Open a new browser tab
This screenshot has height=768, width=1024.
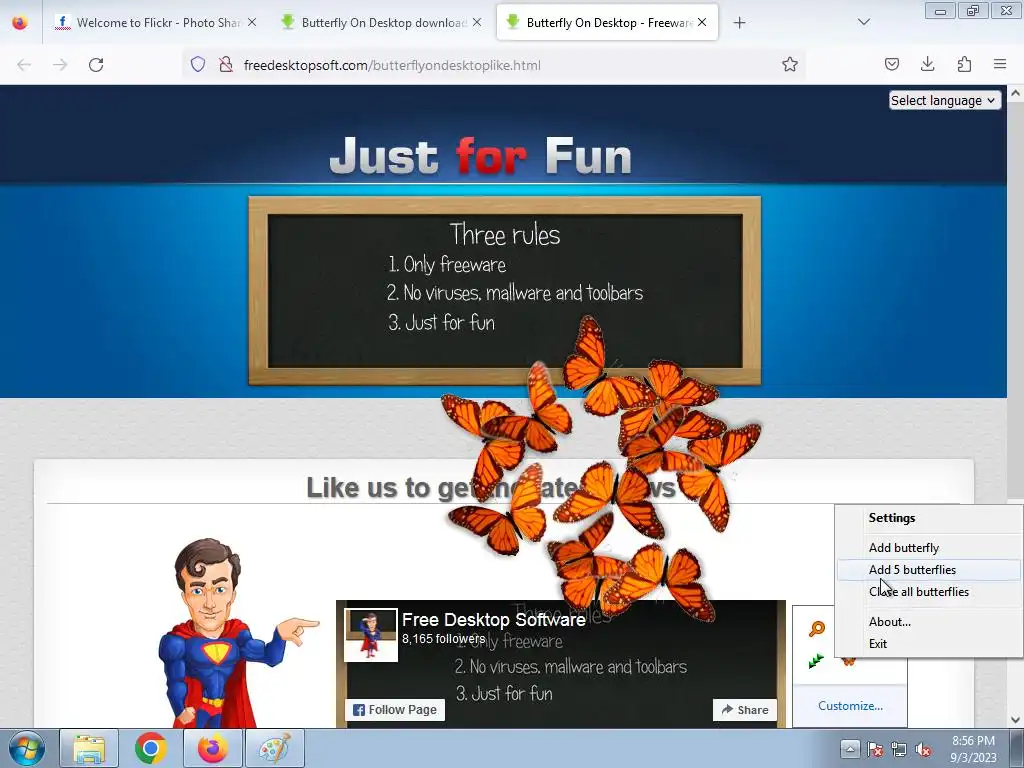[x=739, y=23]
